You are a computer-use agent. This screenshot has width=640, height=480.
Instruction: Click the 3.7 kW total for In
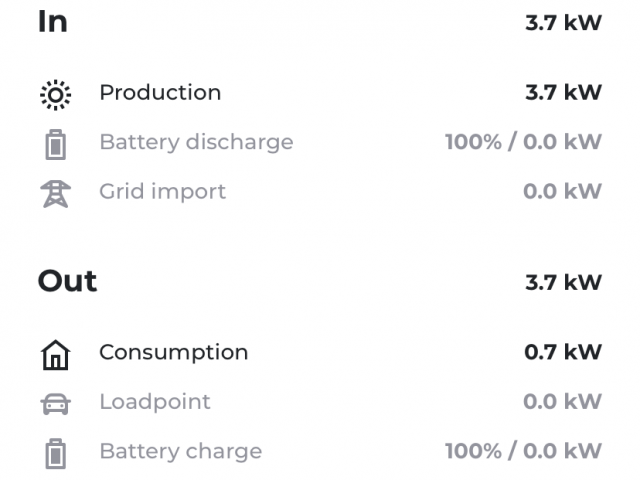(563, 23)
